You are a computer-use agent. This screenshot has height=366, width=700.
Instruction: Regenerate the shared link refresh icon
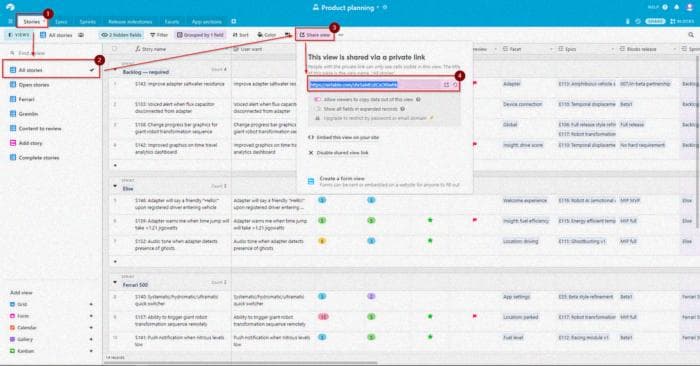tap(455, 85)
